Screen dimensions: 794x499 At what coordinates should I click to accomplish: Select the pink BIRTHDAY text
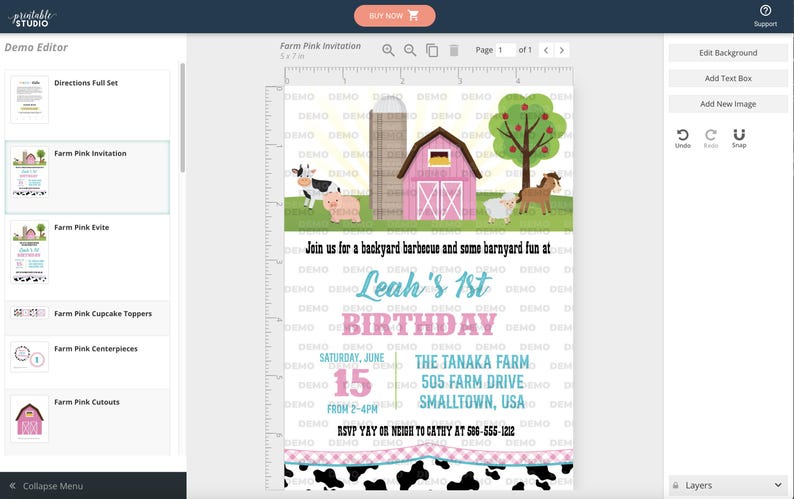419,324
